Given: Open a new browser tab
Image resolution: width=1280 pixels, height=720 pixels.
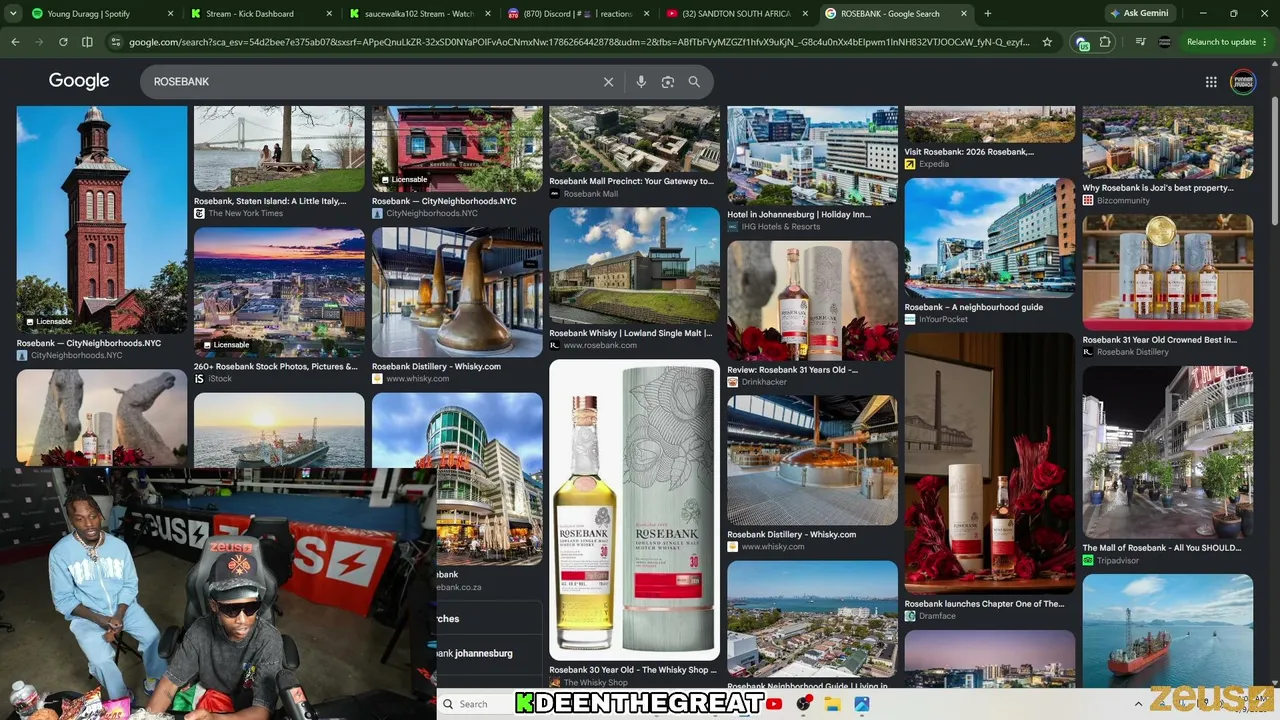Looking at the screenshot, I should coord(988,14).
